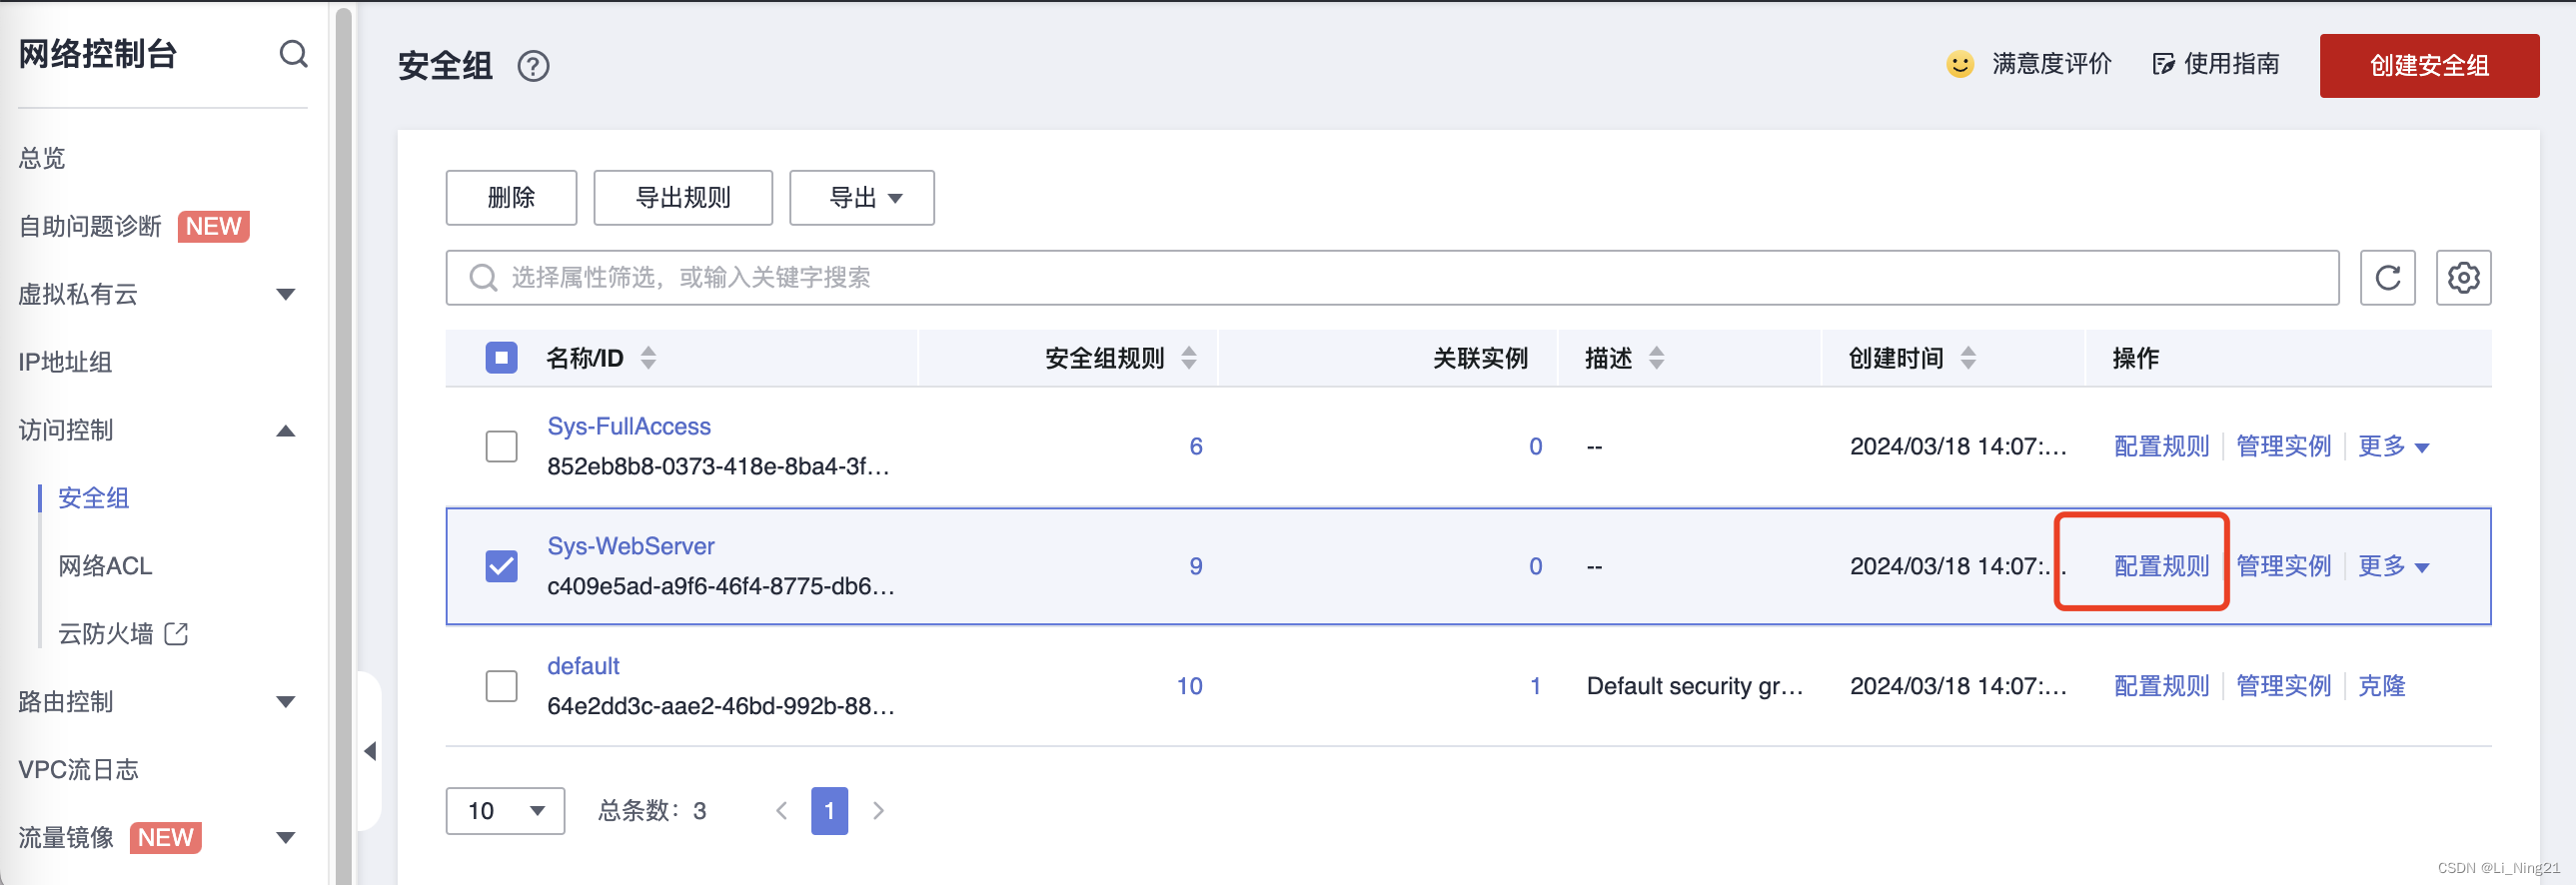Uncheck the Sys-WebServer row checkbox
The image size is (2576, 885).
click(x=501, y=566)
